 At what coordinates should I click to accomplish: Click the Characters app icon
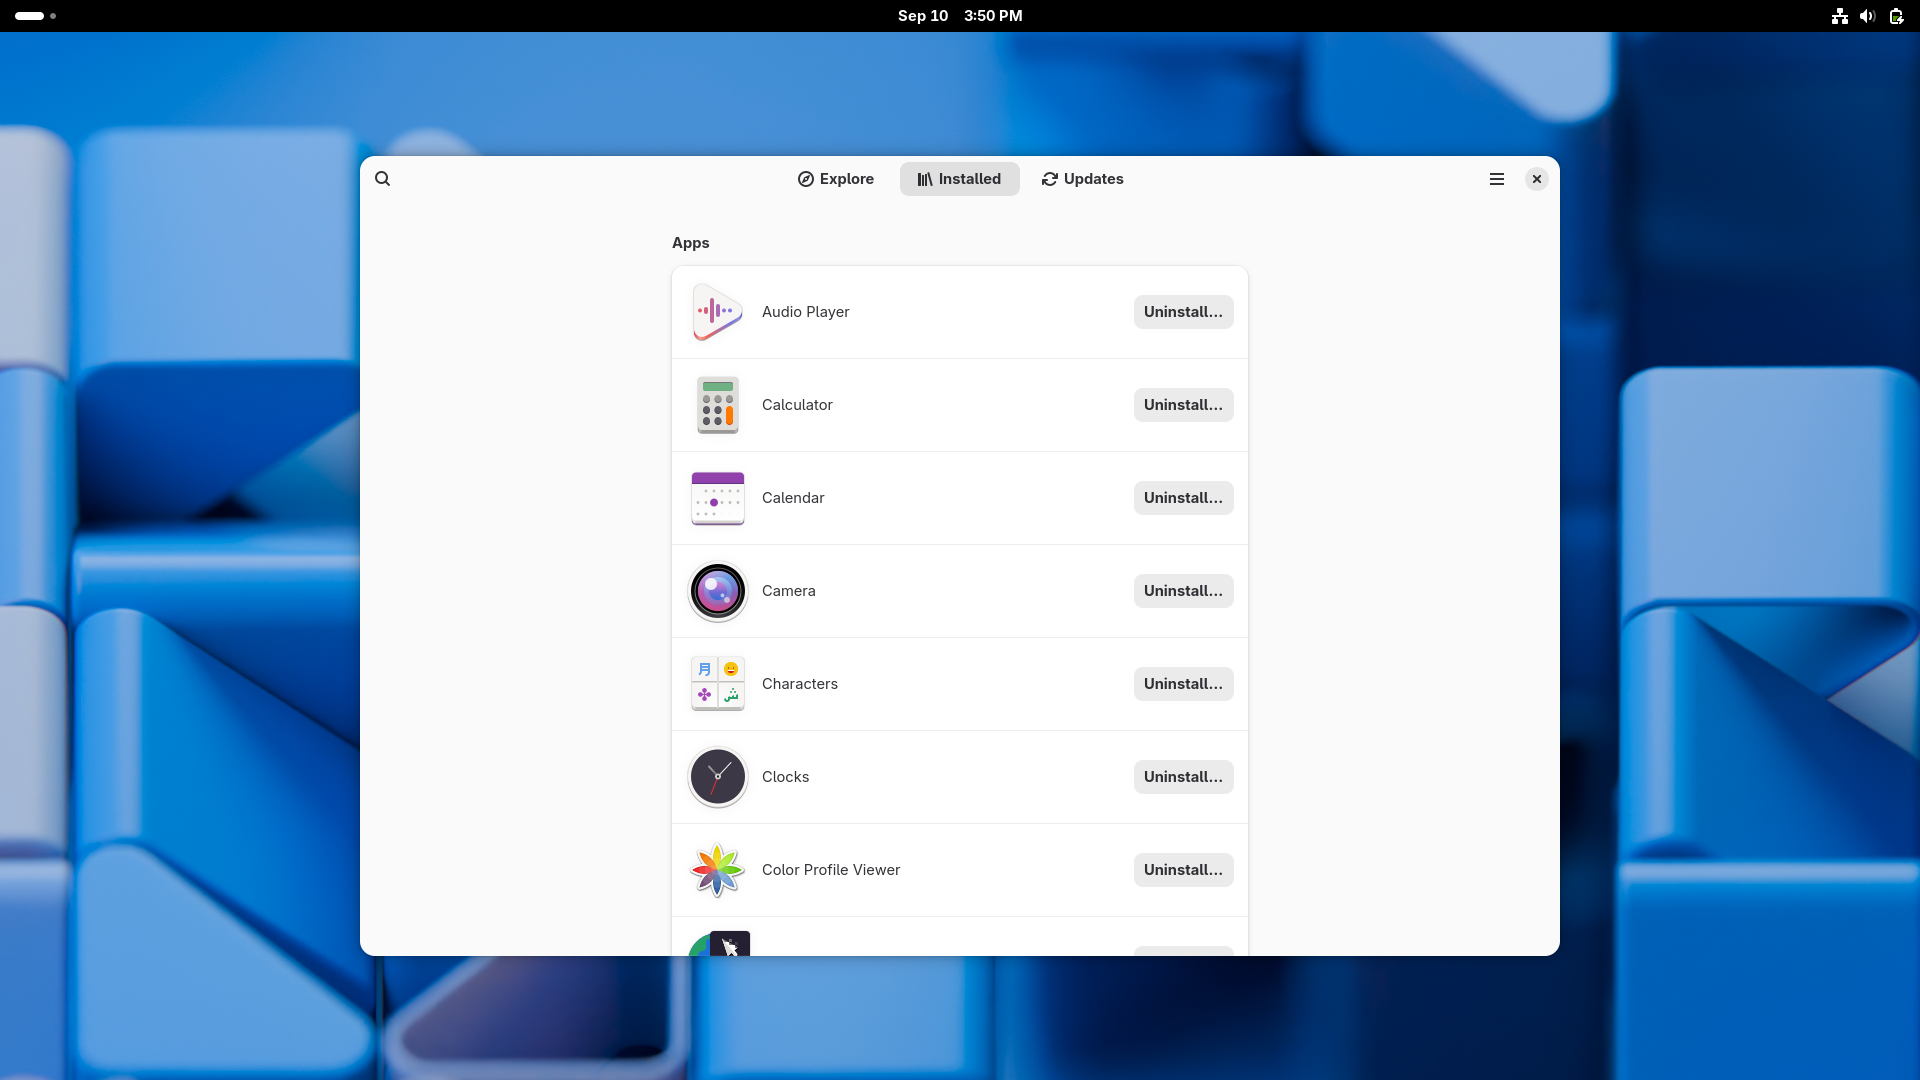(x=718, y=684)
